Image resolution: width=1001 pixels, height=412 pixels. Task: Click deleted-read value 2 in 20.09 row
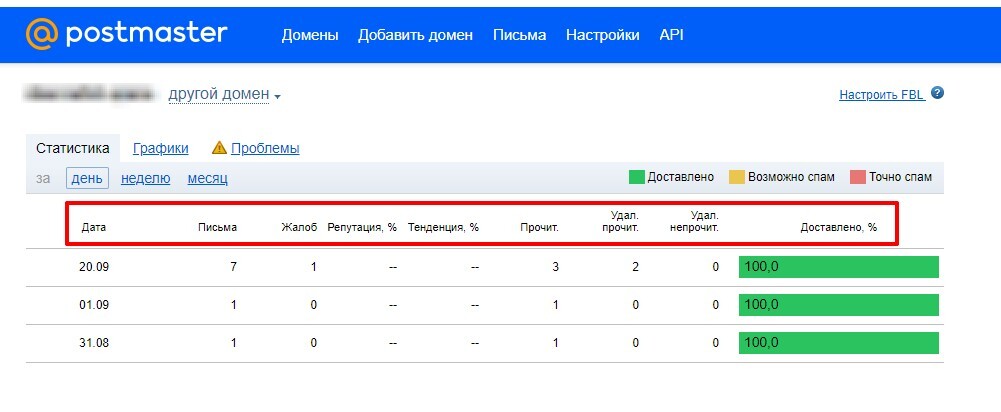pyautogui.click(x=635, y=267)
